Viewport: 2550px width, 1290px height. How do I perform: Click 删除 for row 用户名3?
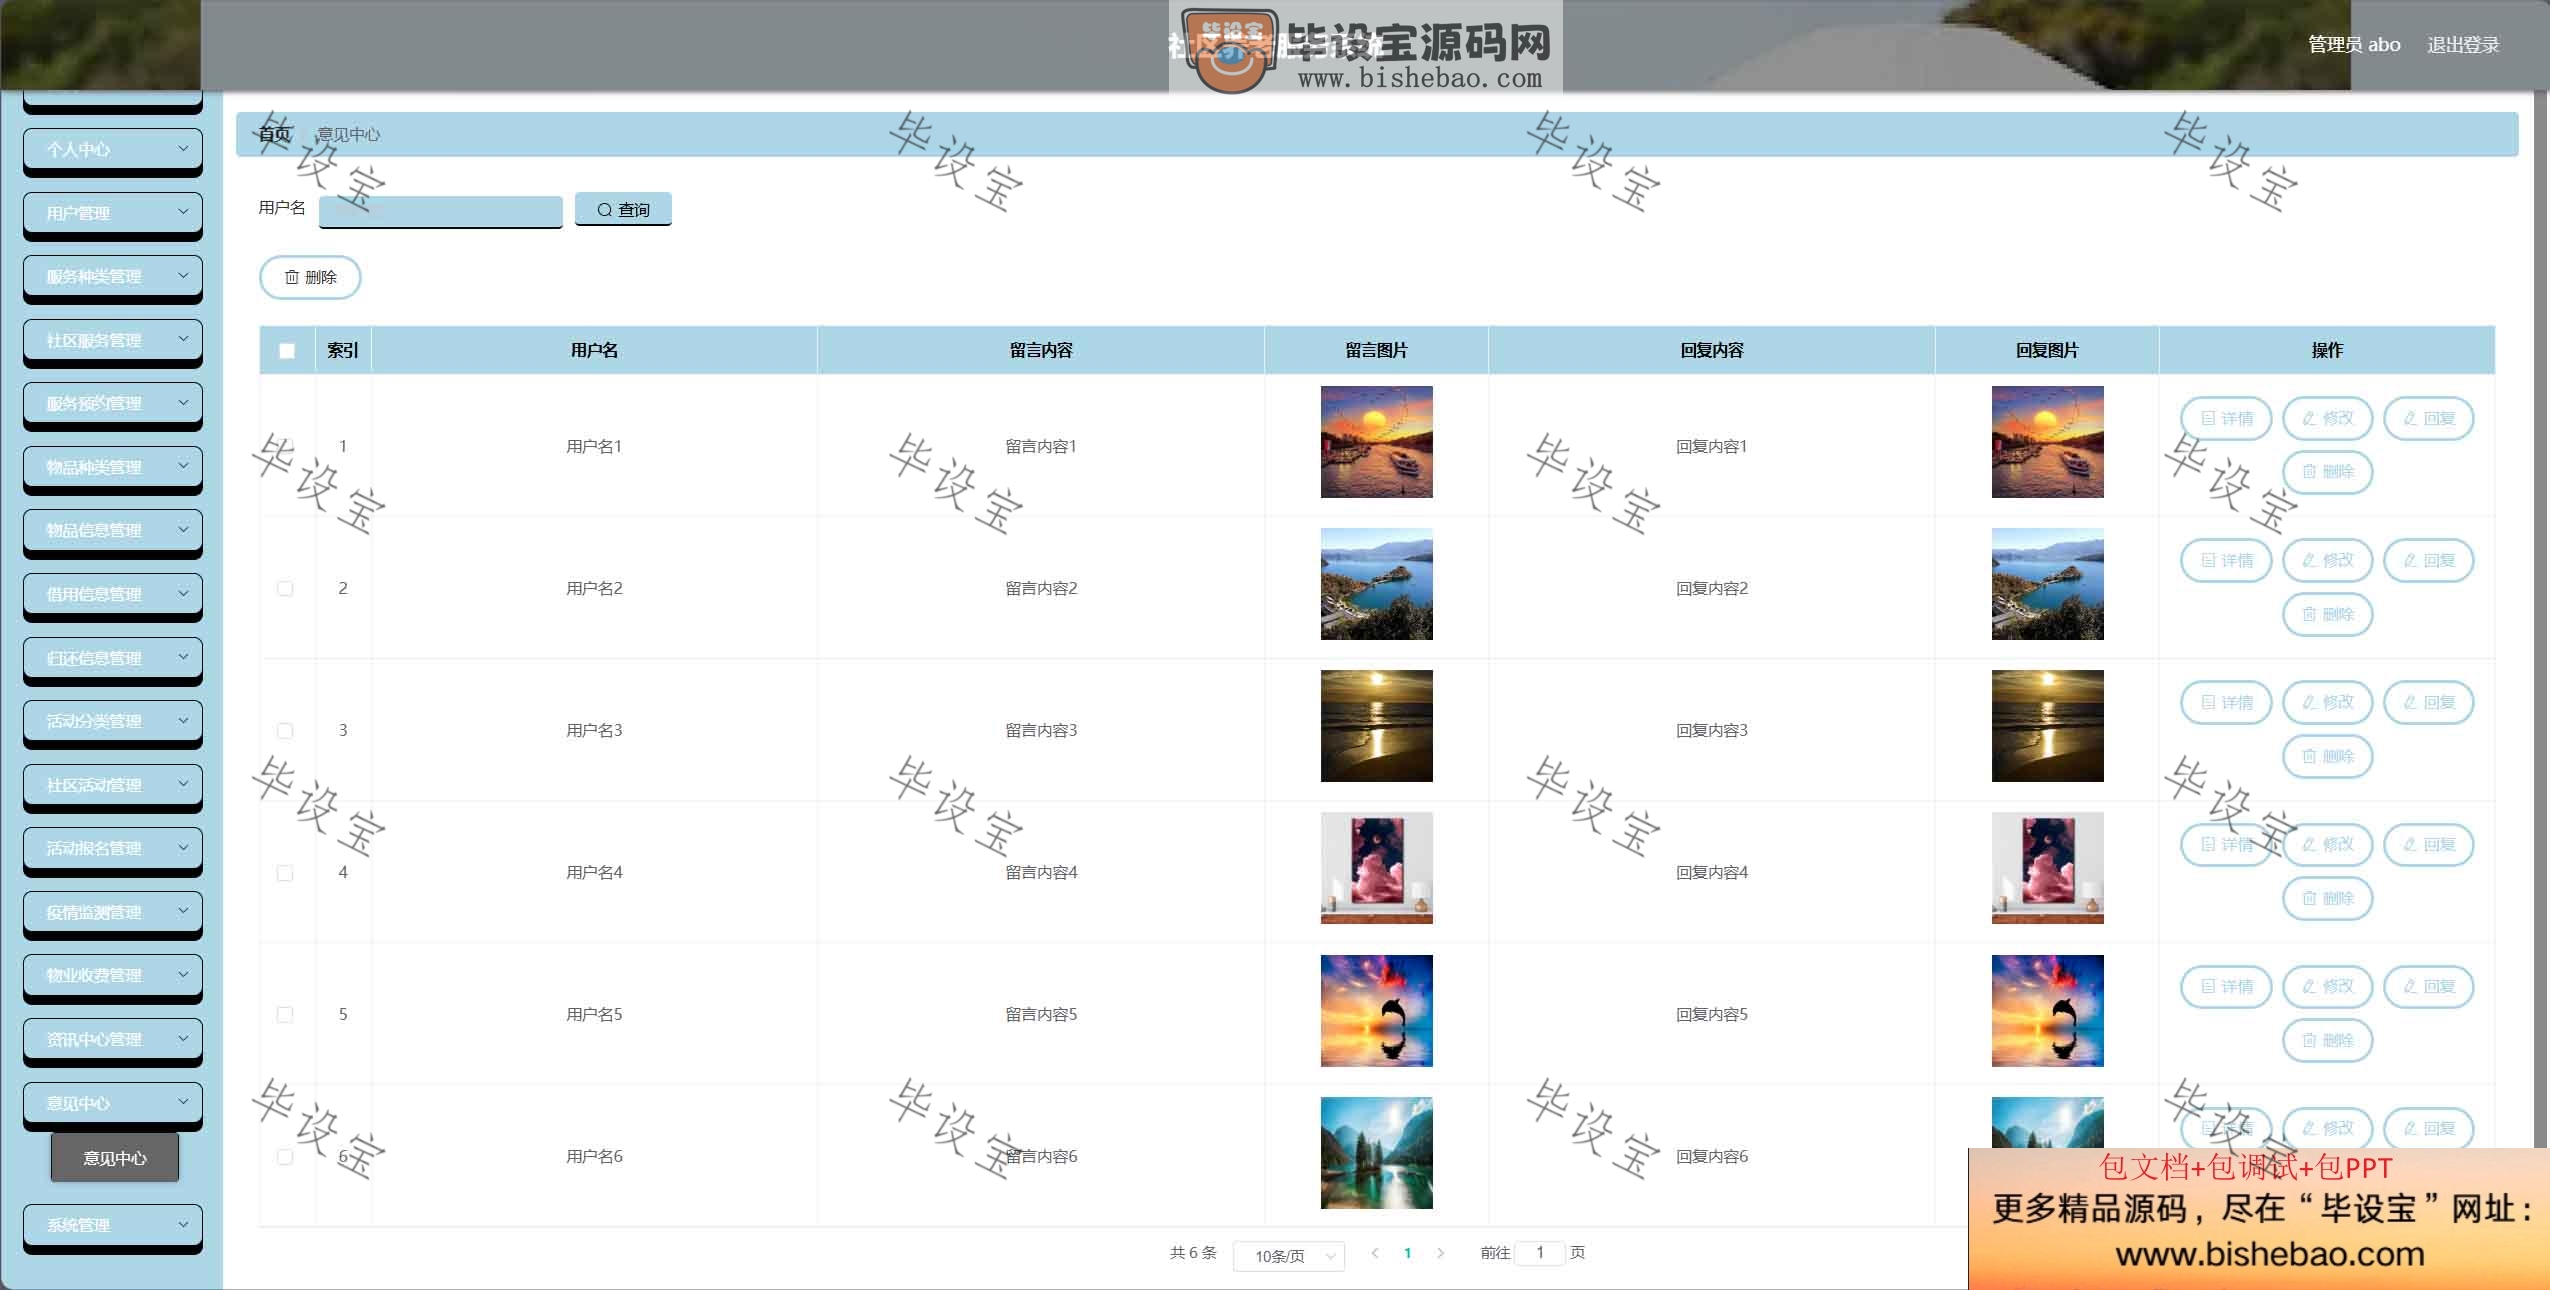(x=2327, y=756)
